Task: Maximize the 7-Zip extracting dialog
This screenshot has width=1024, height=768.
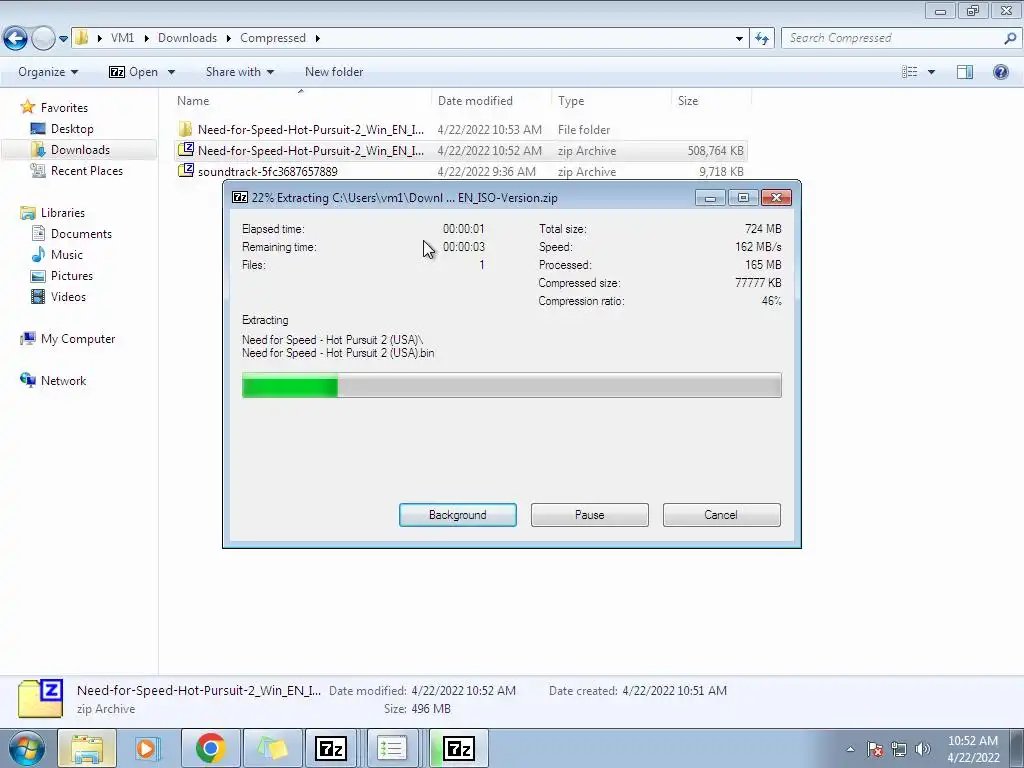Action: coord(743,197)
